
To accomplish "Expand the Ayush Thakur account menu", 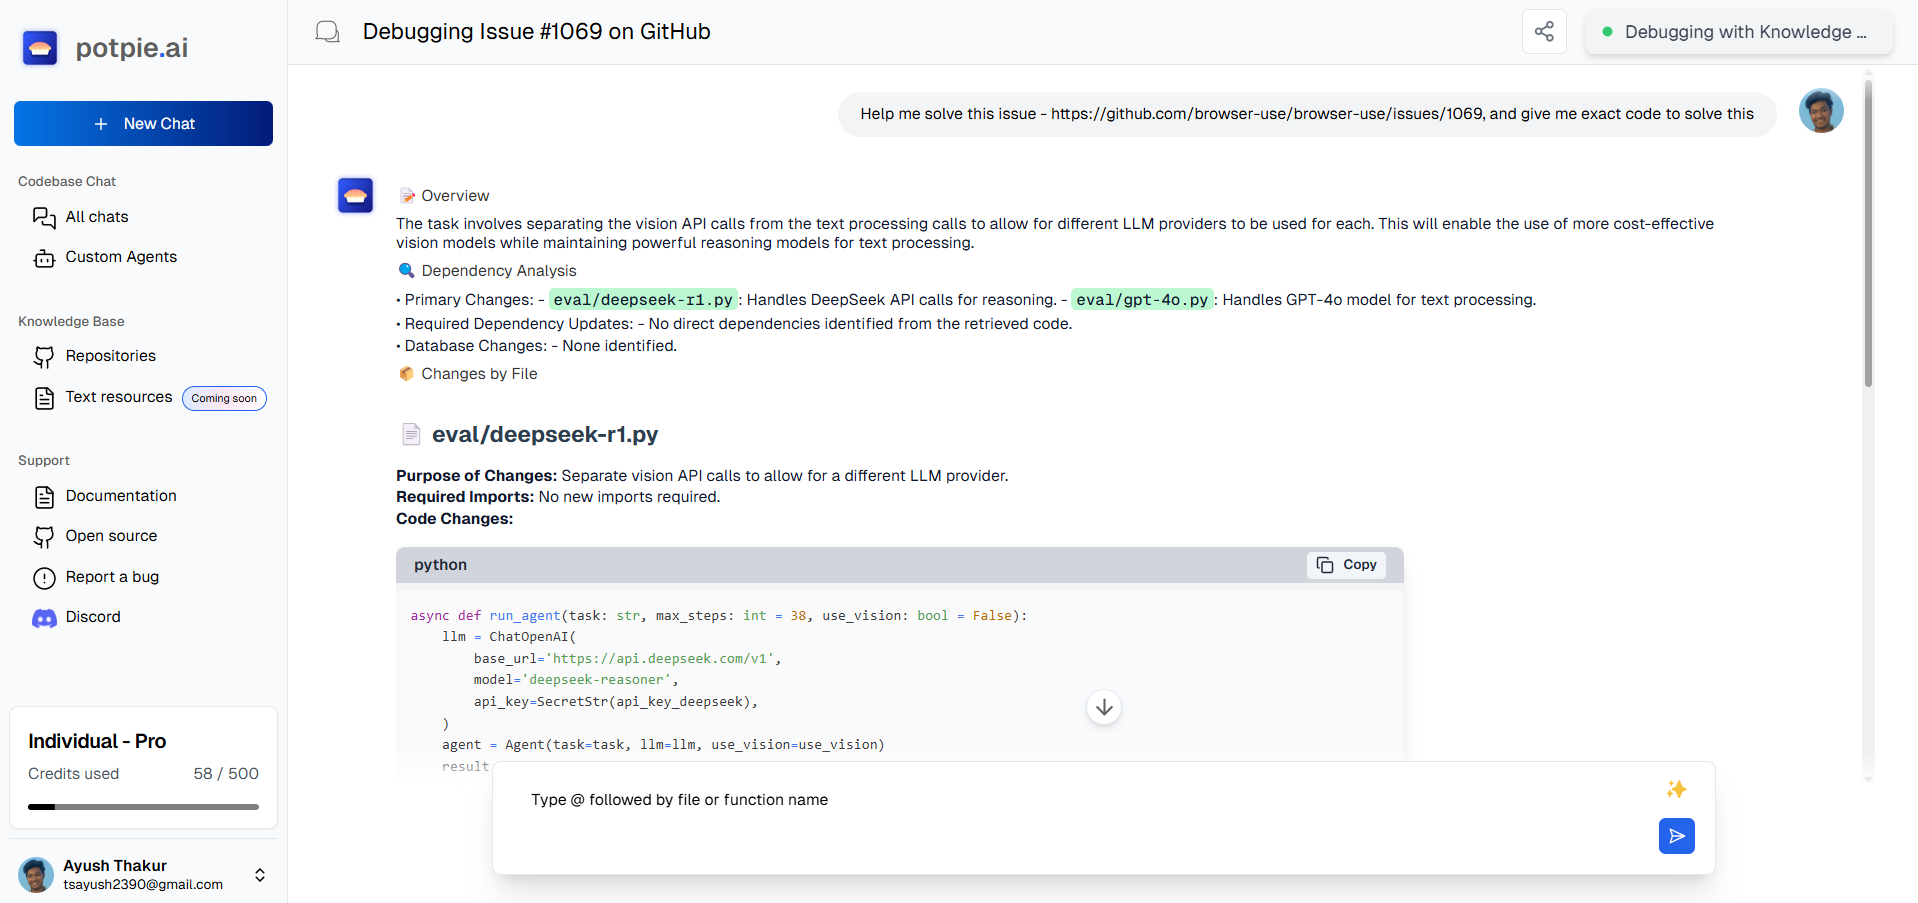I will [x=260, y=875].
